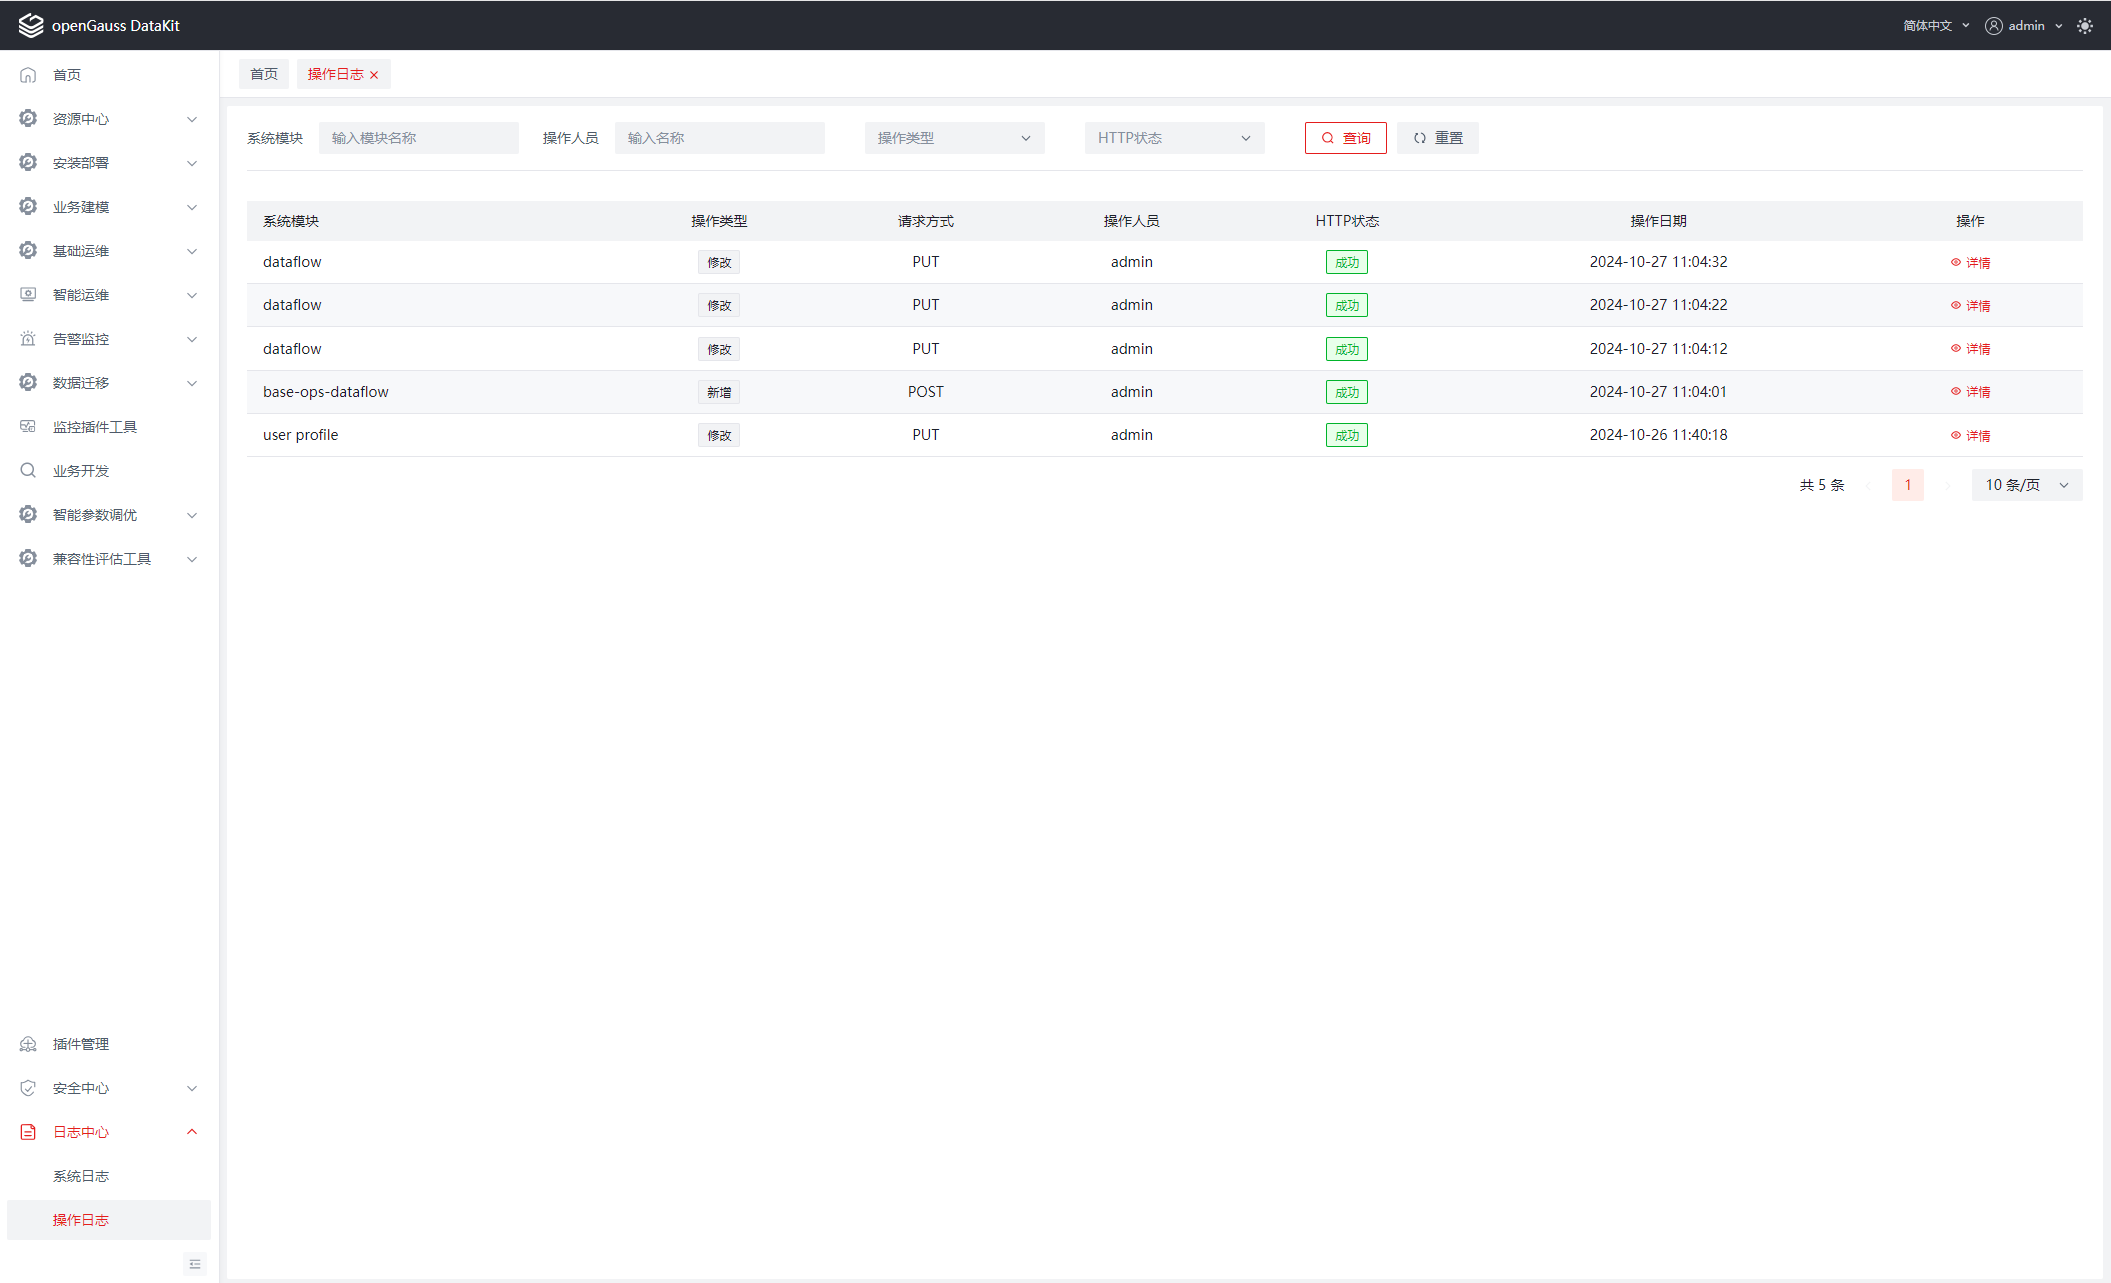This screenshot has width=2111, height=1283.
Task: Open 操作日志 in the sidebar
Action: [109, 1220]
